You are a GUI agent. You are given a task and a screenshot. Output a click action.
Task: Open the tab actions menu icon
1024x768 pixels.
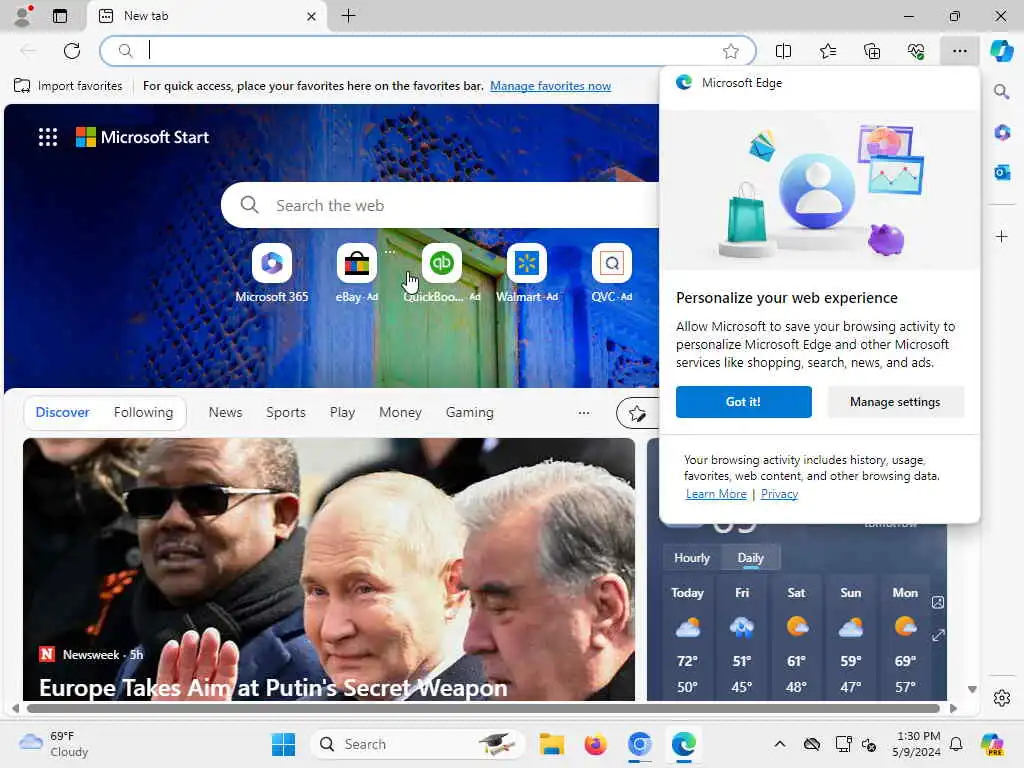click(60, 16)
